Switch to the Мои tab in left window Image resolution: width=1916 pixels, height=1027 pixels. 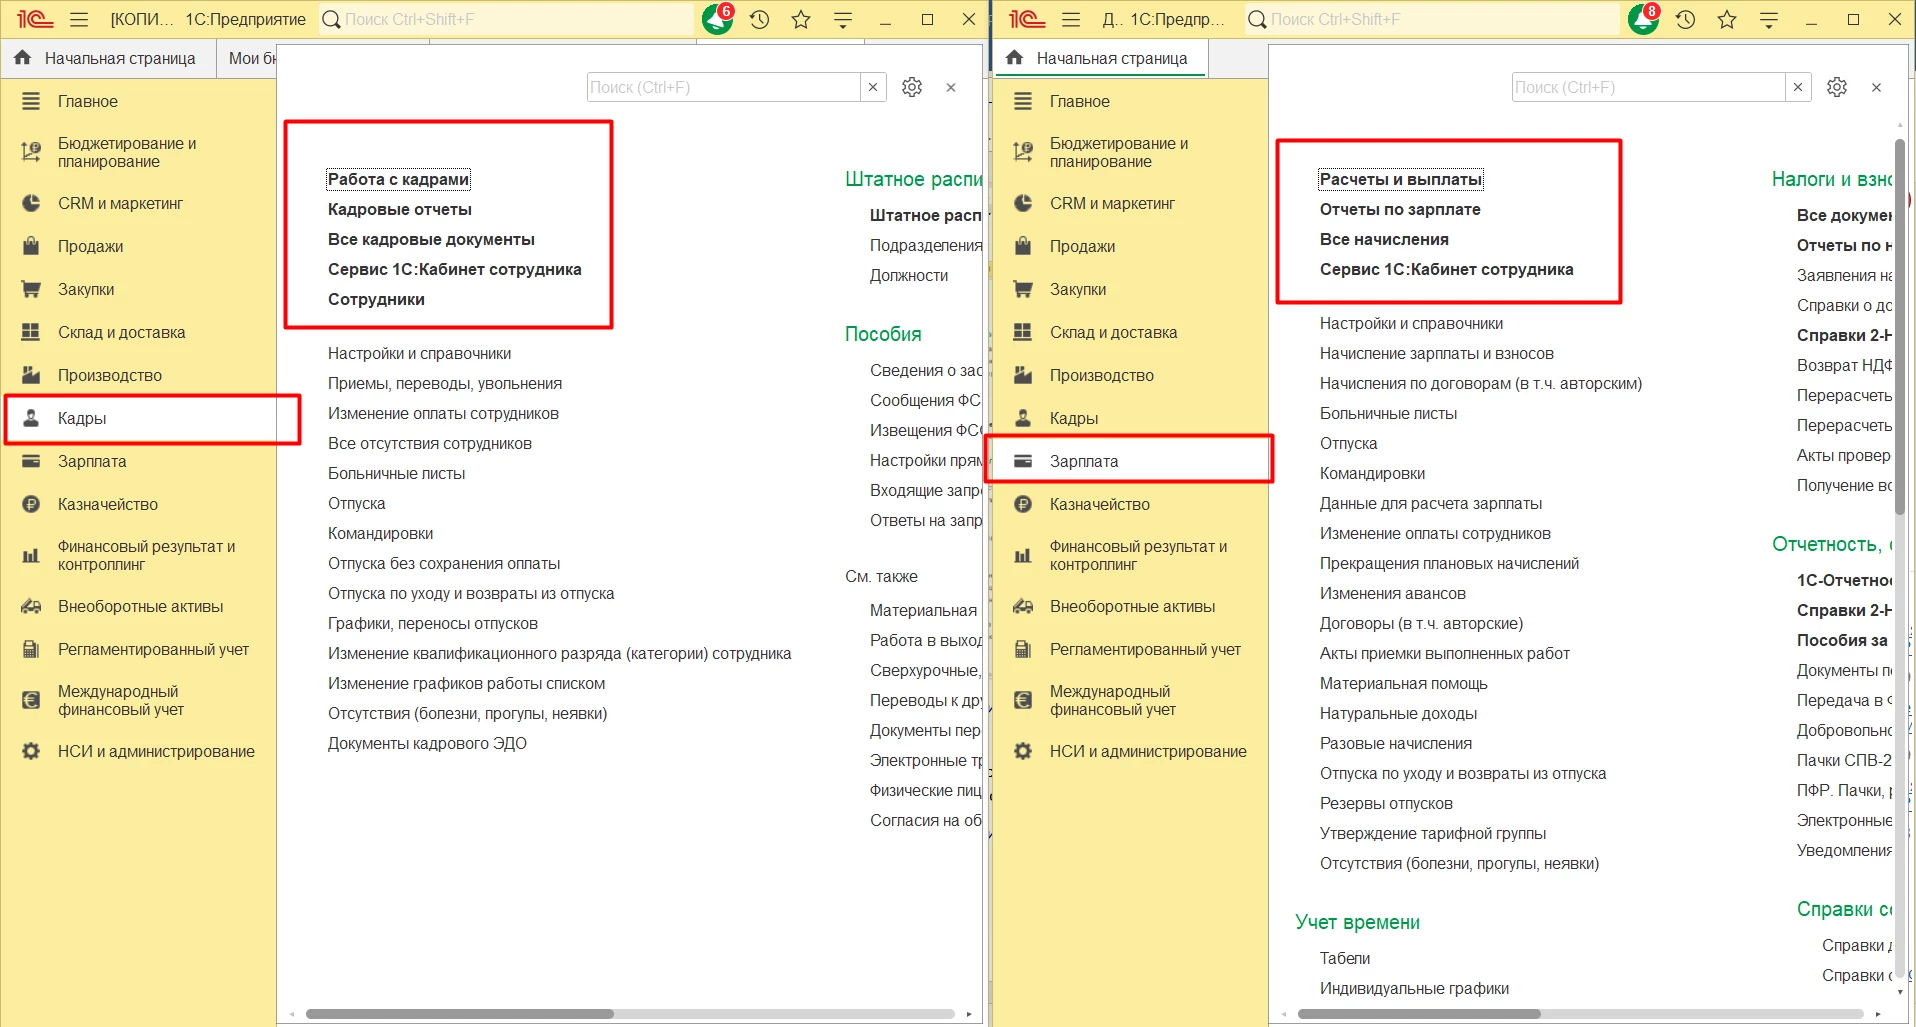pos(250,58)
